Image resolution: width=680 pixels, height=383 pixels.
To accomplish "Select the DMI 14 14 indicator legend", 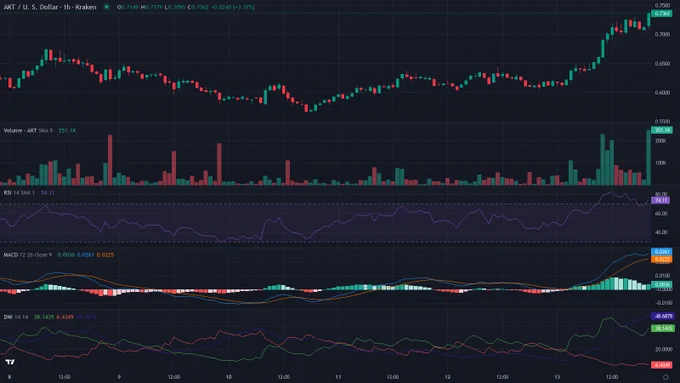I will click(16, 317).
